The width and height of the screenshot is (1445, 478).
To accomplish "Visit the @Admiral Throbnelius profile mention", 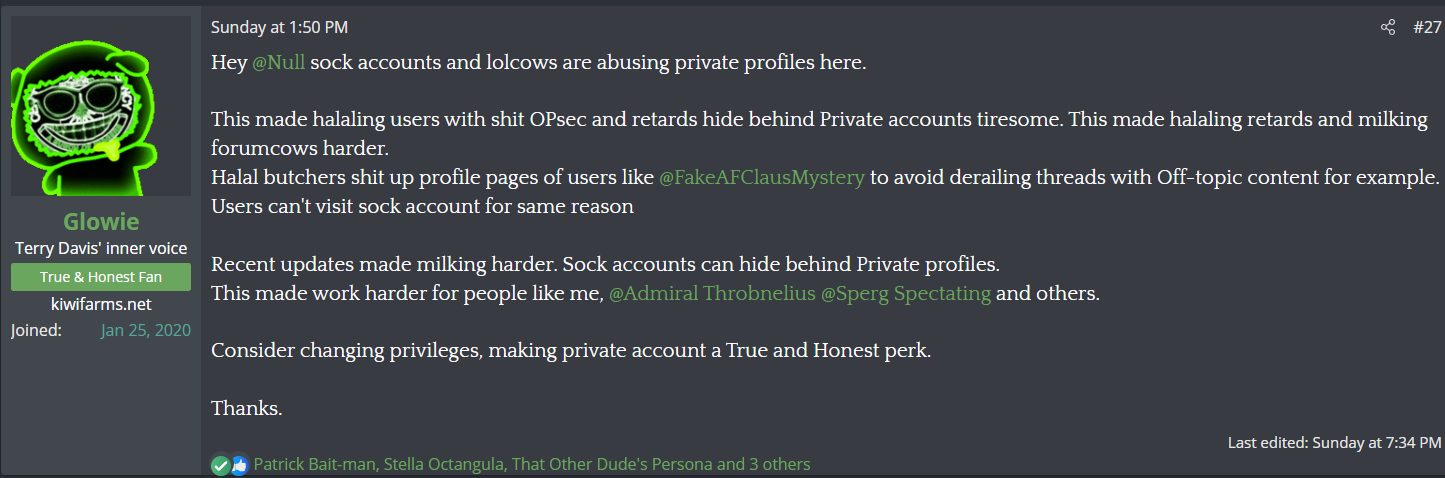I will click(711, 294).
